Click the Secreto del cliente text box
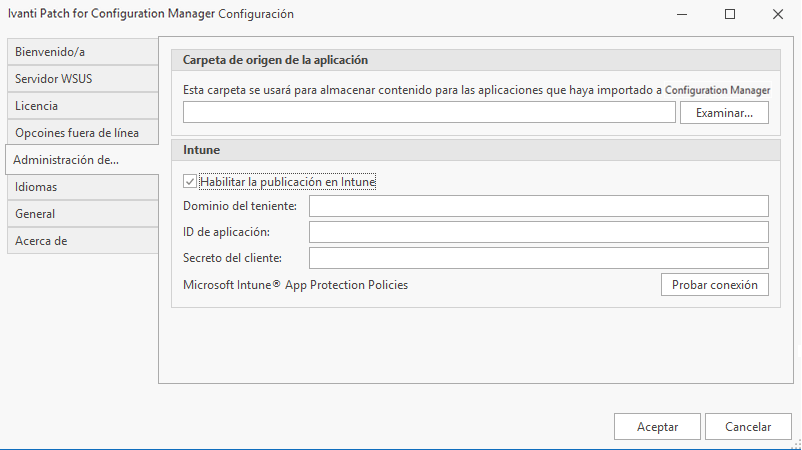 tap(538, 258)
